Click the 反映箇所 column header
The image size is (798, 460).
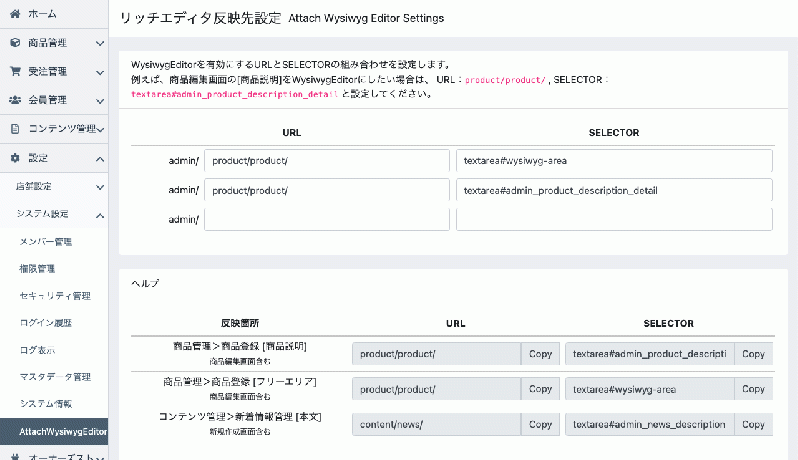(240, 323)
